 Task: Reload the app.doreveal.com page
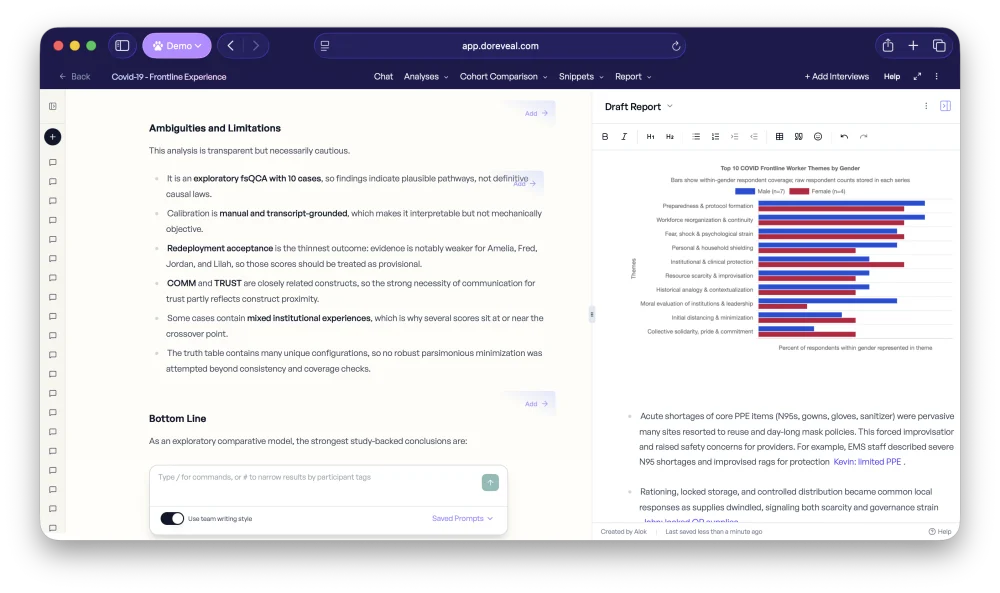(x=675, y=46)
